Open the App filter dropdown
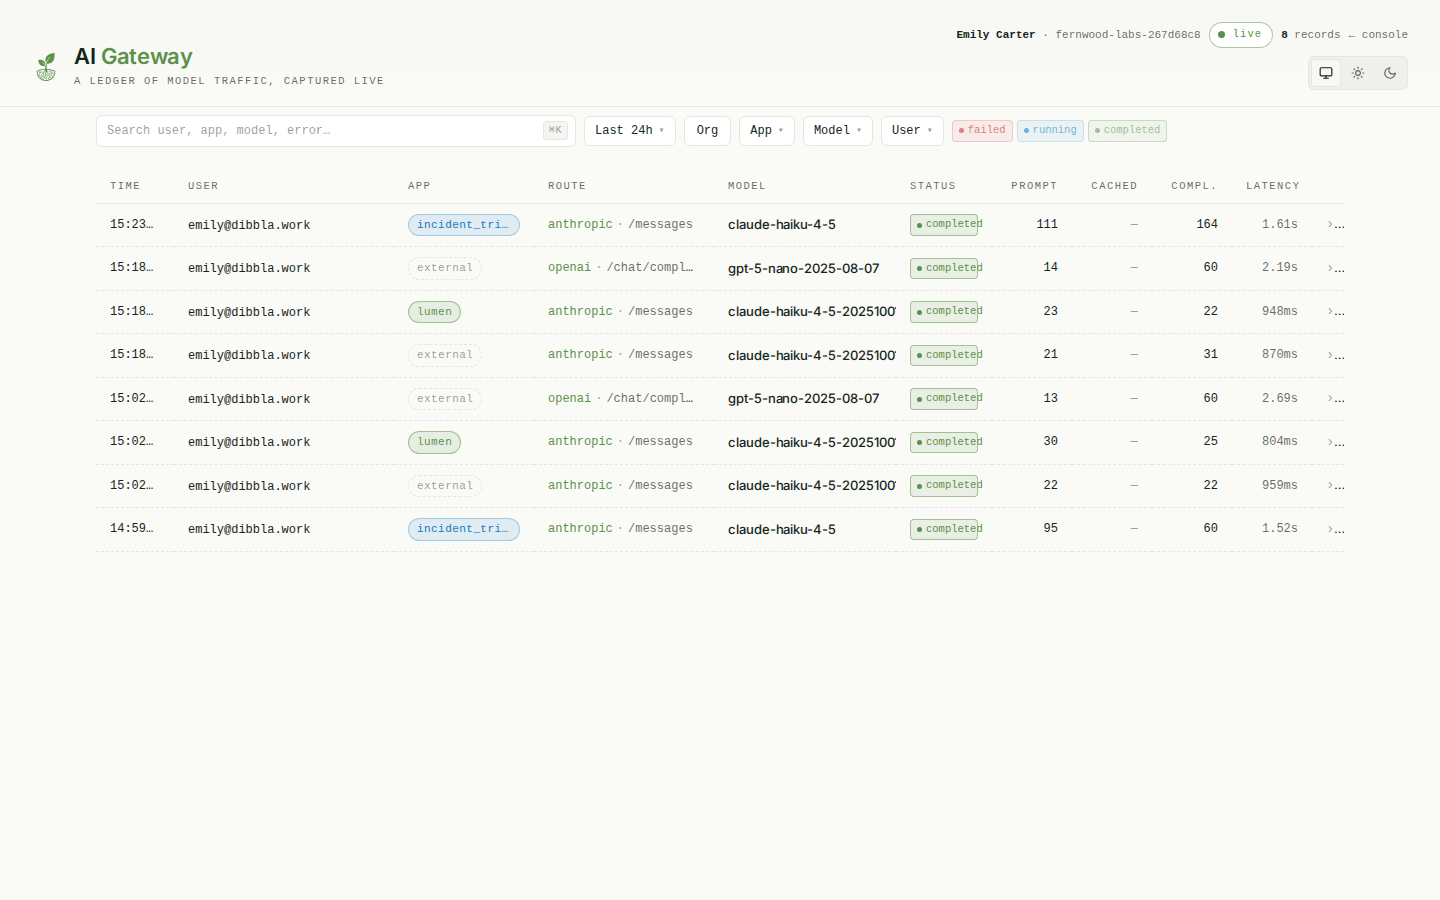This screenshot has height=900, width=1440. pos(766,130)
